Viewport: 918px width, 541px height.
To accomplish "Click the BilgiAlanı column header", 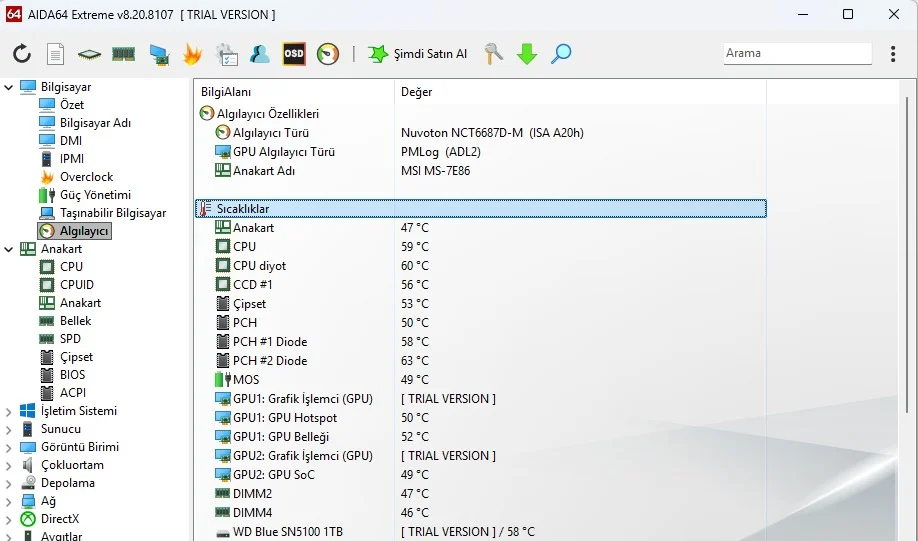I will pyautogui.click(x=294, y=92).
